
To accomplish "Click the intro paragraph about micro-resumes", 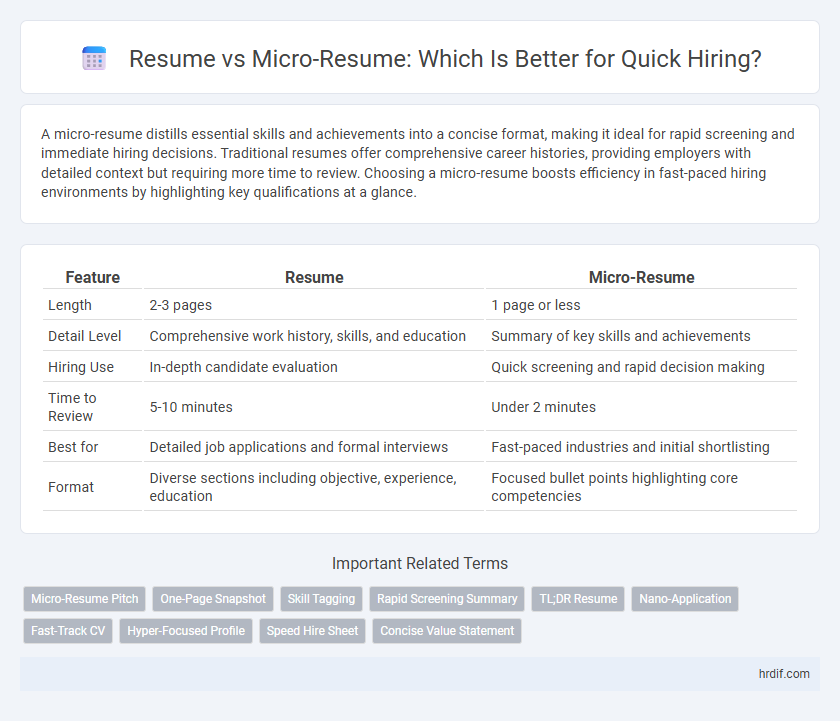I will pos(418,163).
